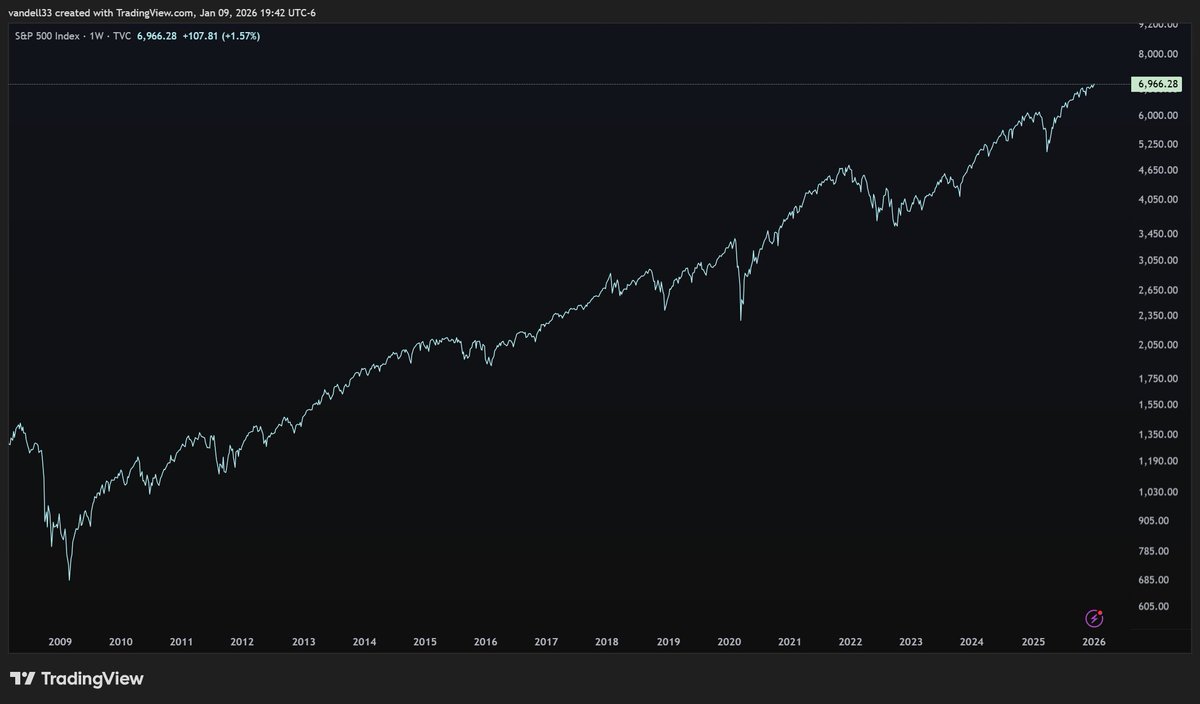This screenshot has width=1200, height=704.
Task: Click the 2020 label on the time axis
Action: 729,642
